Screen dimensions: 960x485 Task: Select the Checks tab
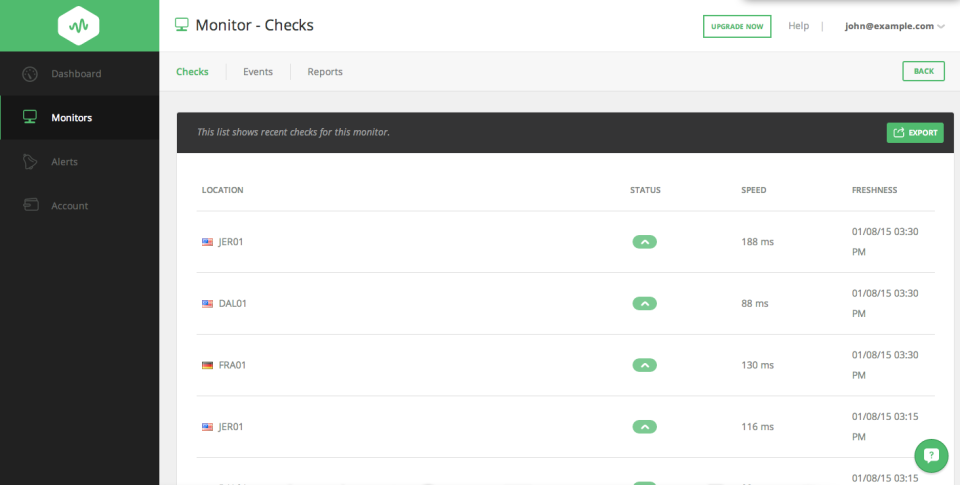tap(192, 72)
